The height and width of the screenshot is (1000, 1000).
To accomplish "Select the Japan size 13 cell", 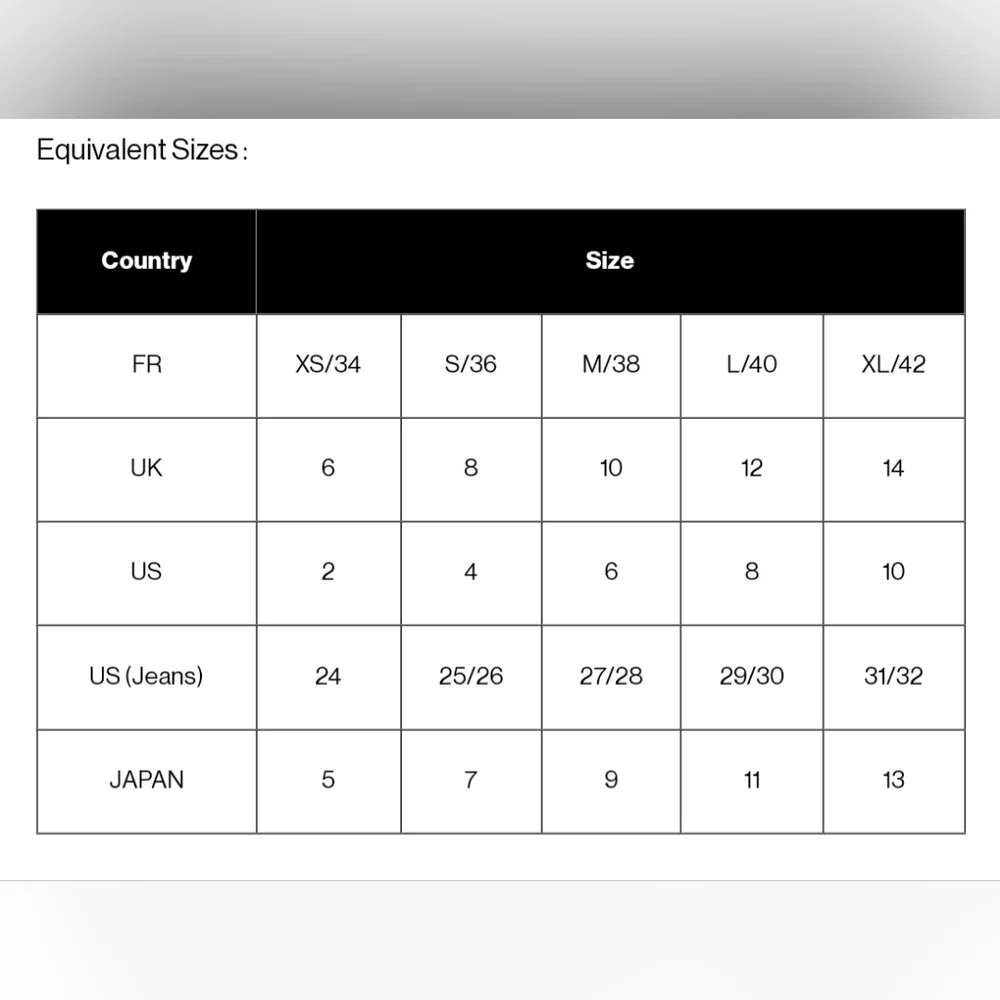I will pos(894,780).
